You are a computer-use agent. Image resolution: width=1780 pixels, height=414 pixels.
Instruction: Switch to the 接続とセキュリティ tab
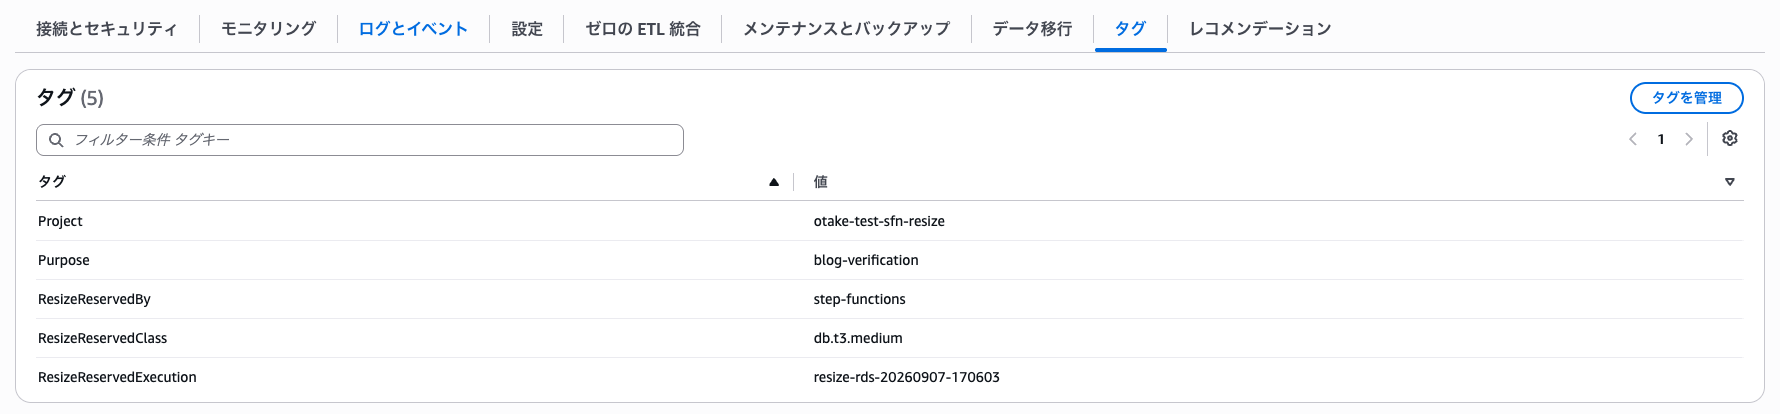coord(107,29)
